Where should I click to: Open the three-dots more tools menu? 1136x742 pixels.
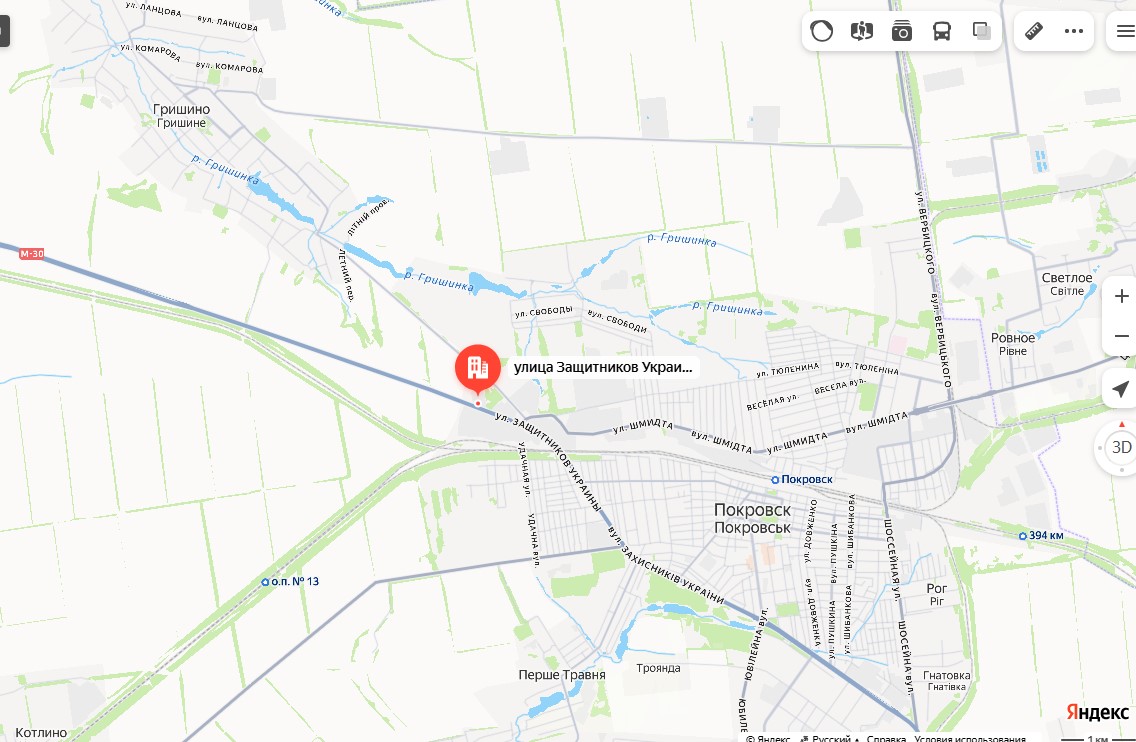click(1074, 31)
